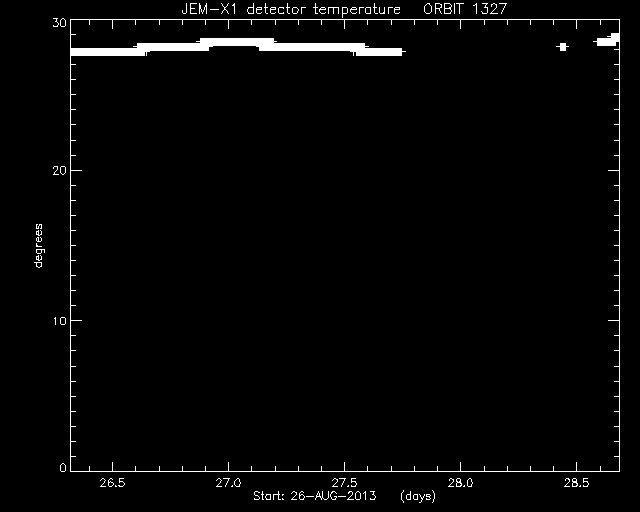Viewport: 640px width, 512px height.
Task: Click the data segment ending near 27.7 days
Action: tap(379, 52)
